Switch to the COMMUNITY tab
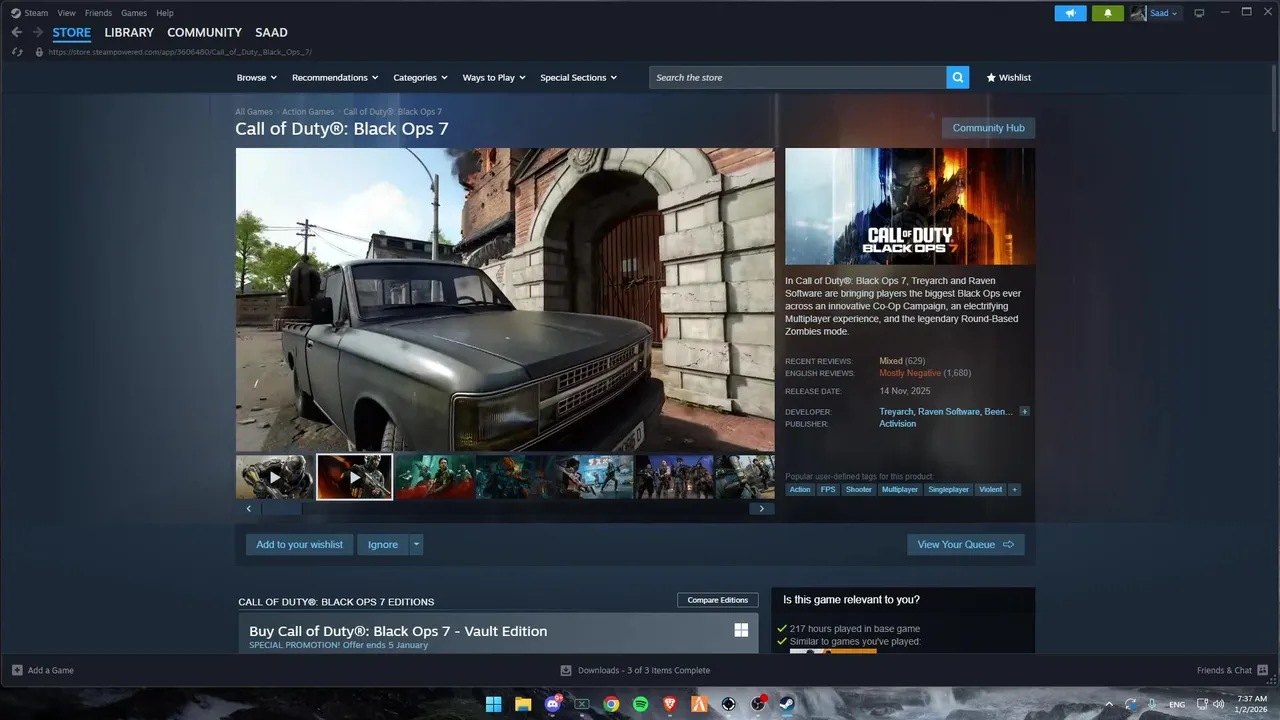Viewport: 1280px width, 720px height. [x=204, y=33]
